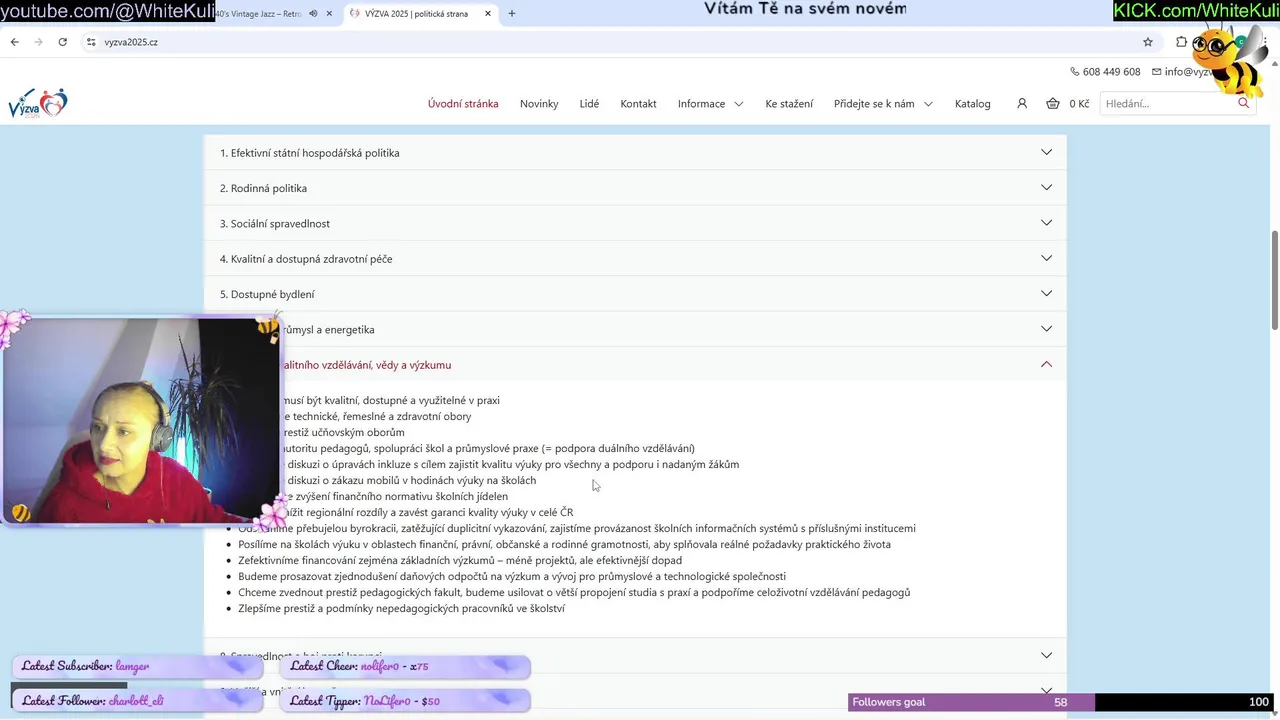Click the browser back arrow
This screenshot has height=720, width=1280.
(14, 42)
